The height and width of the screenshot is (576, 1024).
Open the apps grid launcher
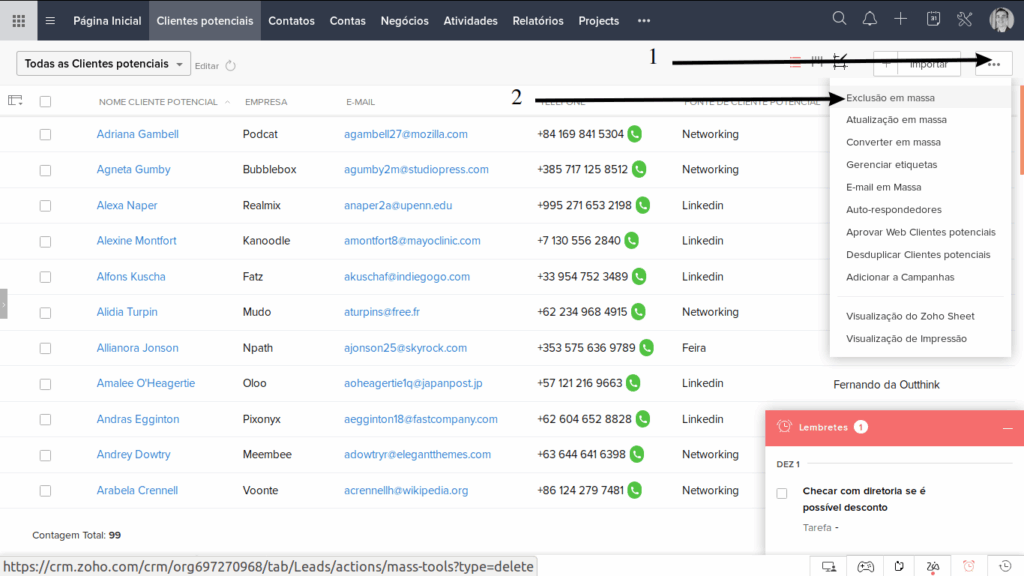19,21
